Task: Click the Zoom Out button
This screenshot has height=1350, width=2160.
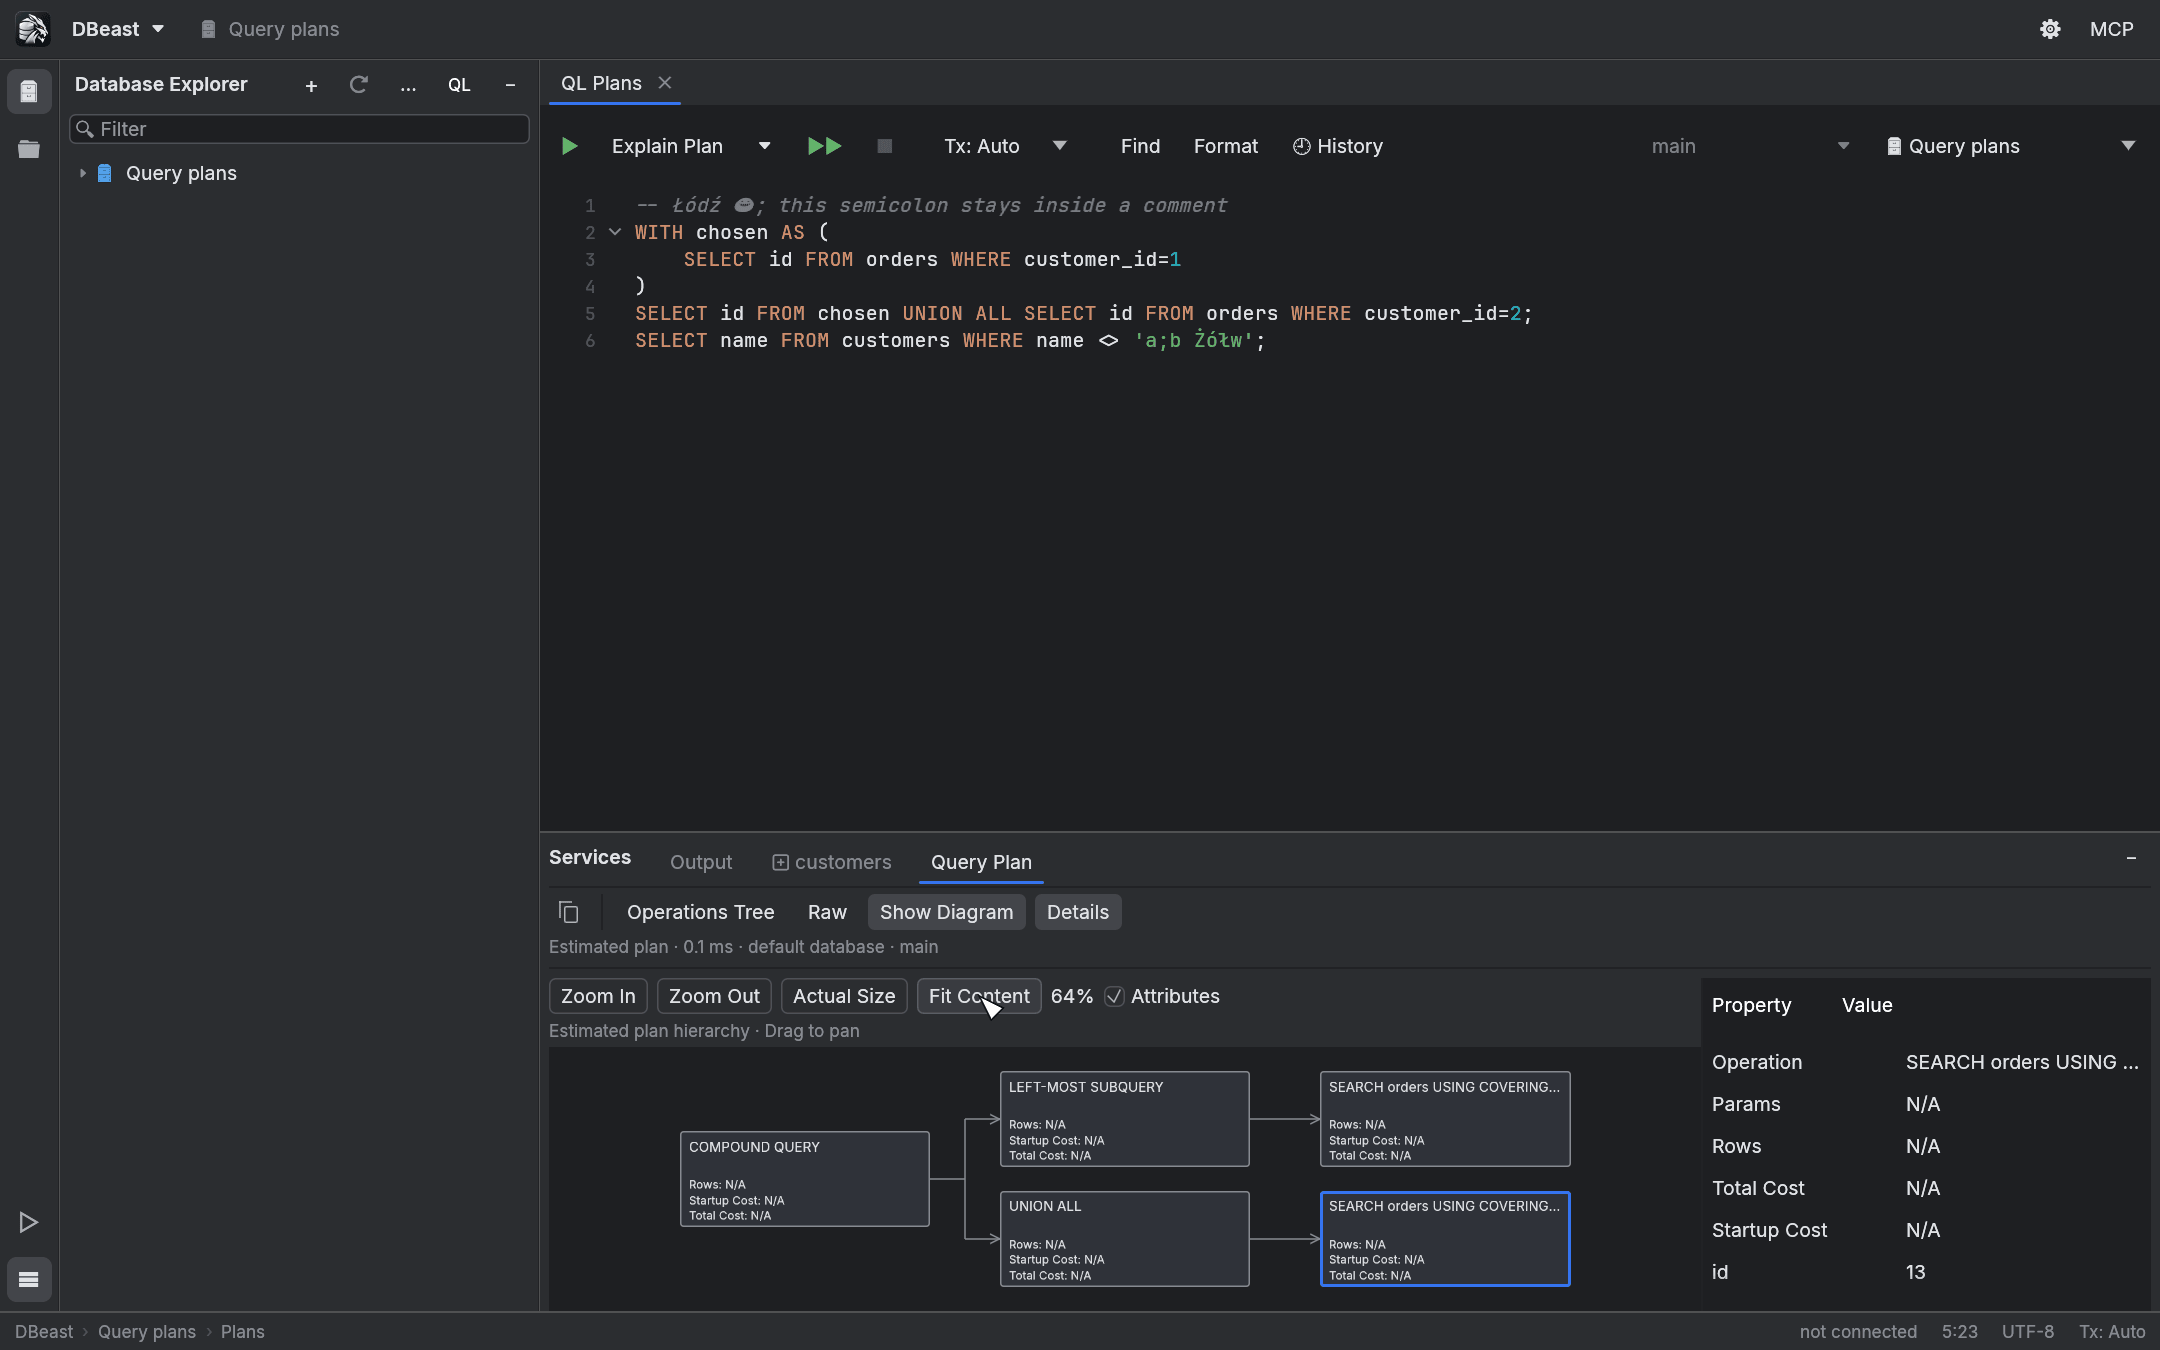Action: [714, 996]
